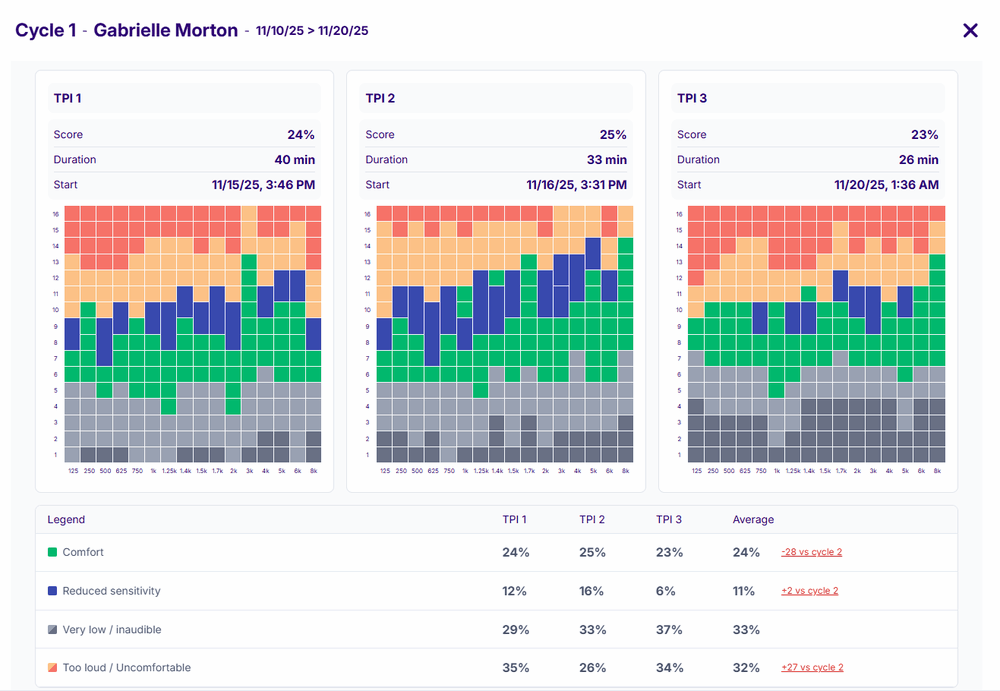Click the orange Too loud / Uncomfortable legend icon
The image size is (1000, 691).
tap(52, 668)
